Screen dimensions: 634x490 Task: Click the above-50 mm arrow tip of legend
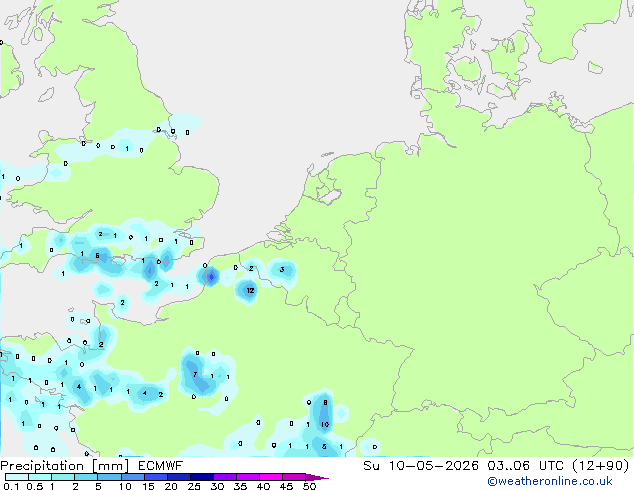(318, 477)
